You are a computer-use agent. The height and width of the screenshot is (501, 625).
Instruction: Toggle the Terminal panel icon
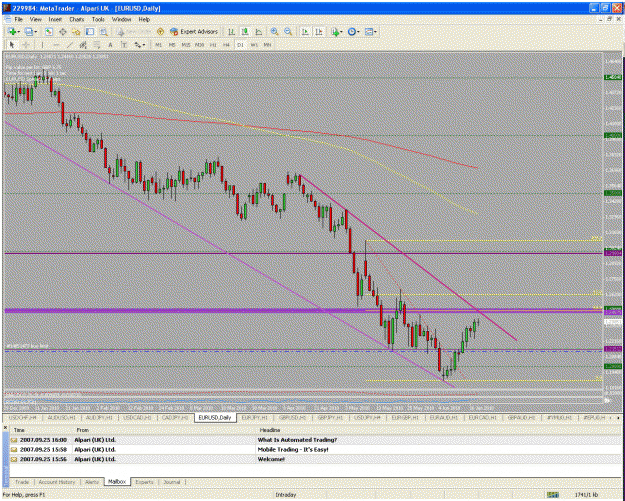coord(90,31)
